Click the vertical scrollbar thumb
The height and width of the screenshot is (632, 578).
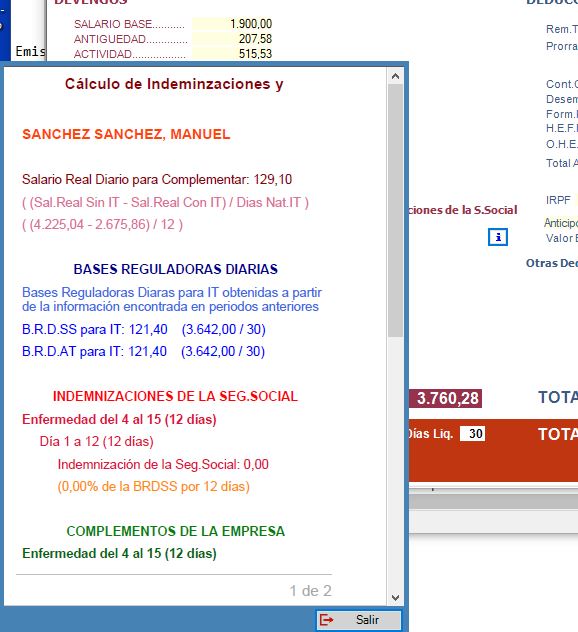click(395, 210)
